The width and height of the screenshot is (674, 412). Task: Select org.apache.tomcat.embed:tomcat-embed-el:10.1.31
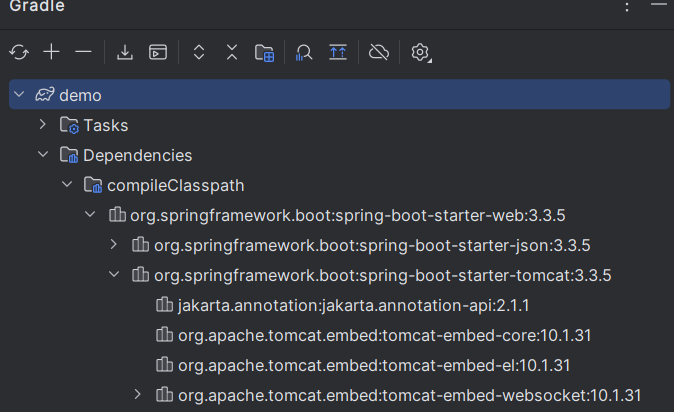374,366
